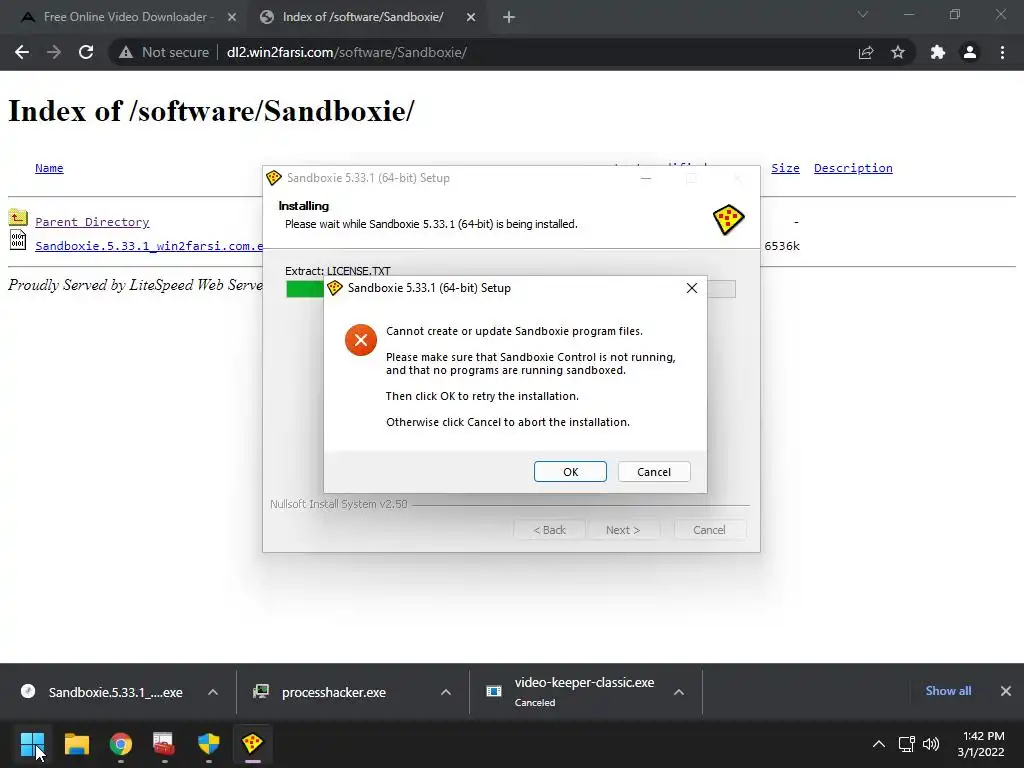Sort listing by Size column
Image resolution: width=1024 pixels, height=768 pixels.
pyautogui.click(x=785, y=168)
